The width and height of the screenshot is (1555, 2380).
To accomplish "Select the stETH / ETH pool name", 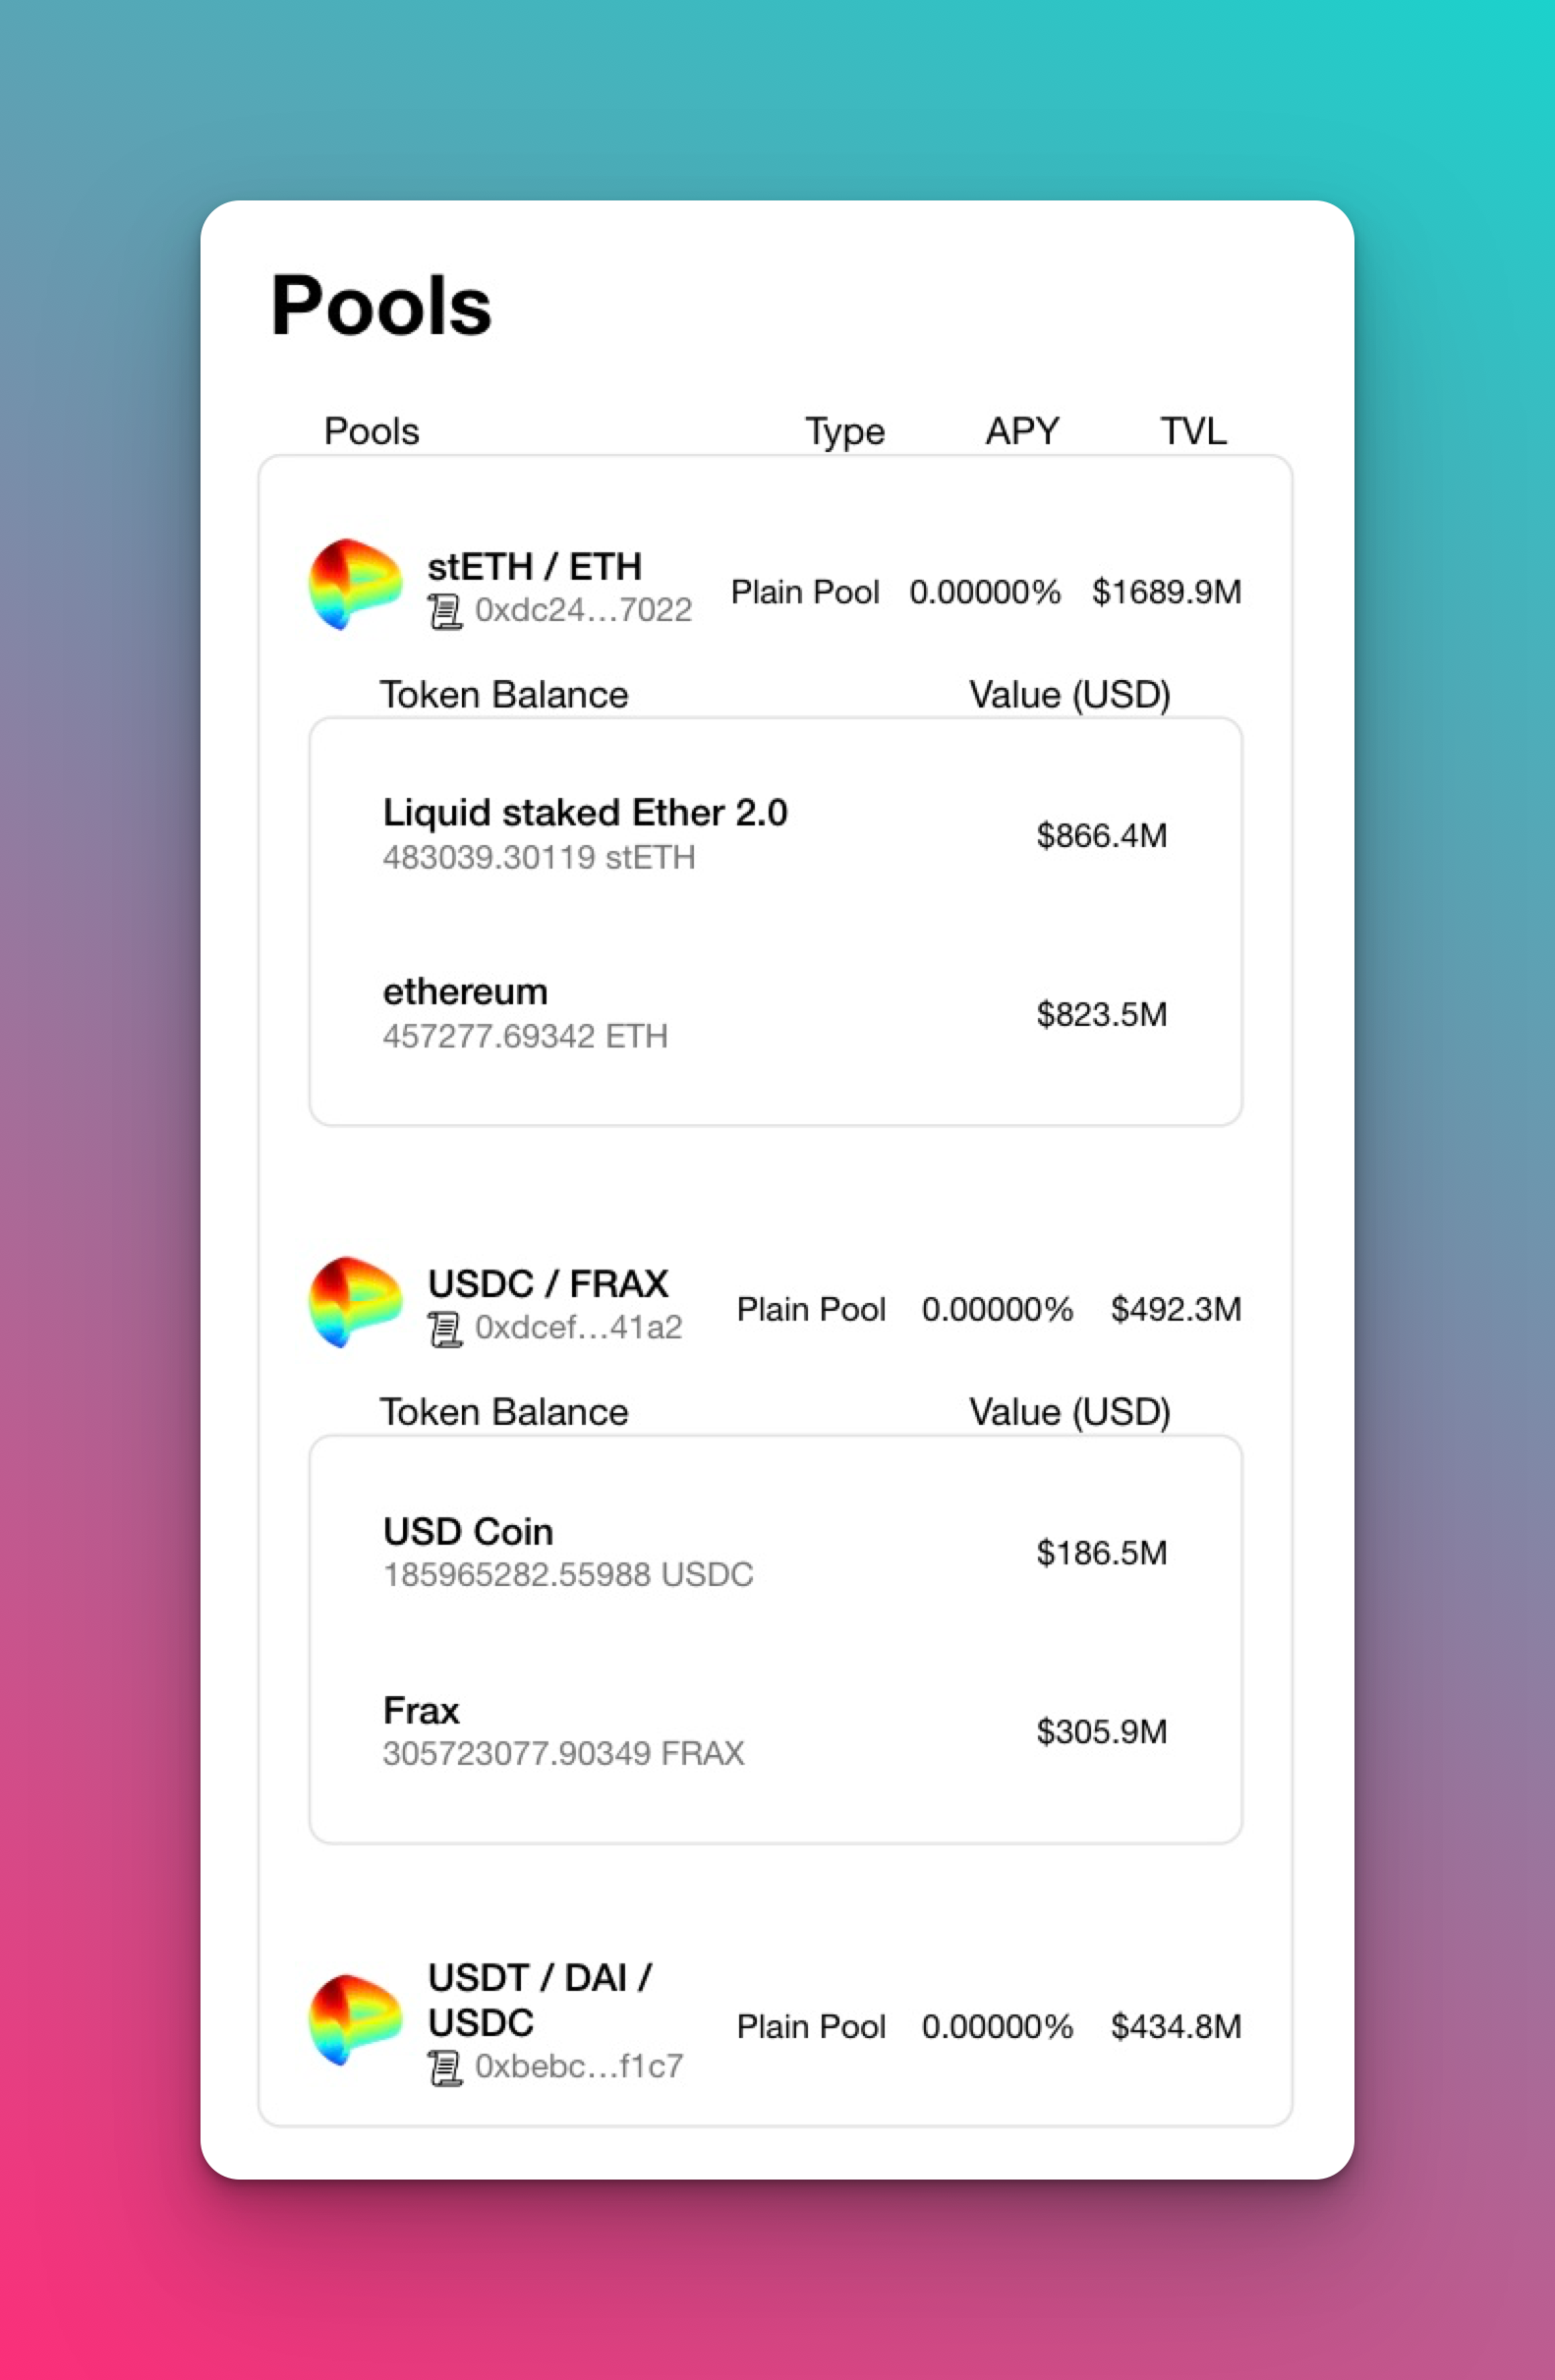I will (x=534, y=567).
